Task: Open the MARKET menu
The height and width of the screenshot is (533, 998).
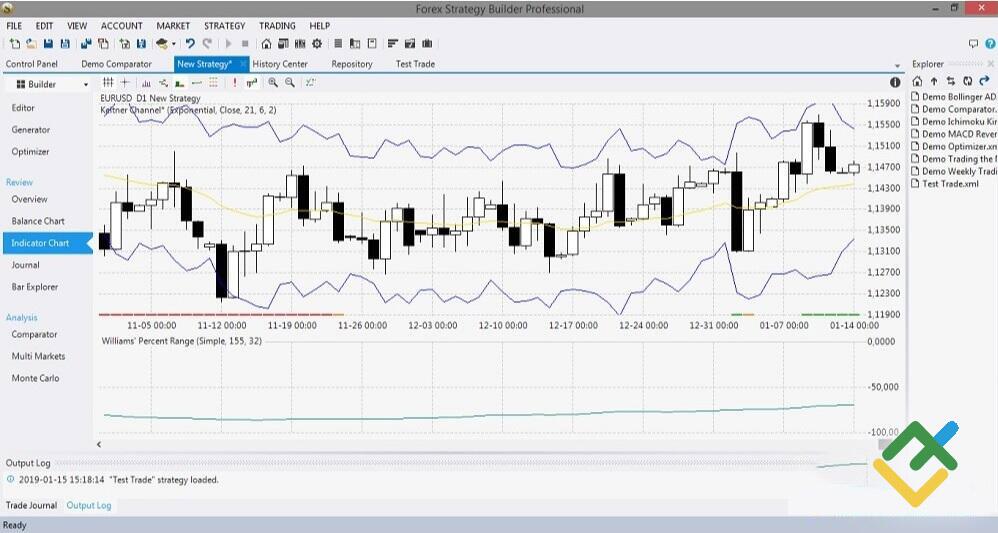Action: click(x=173, y=26)
